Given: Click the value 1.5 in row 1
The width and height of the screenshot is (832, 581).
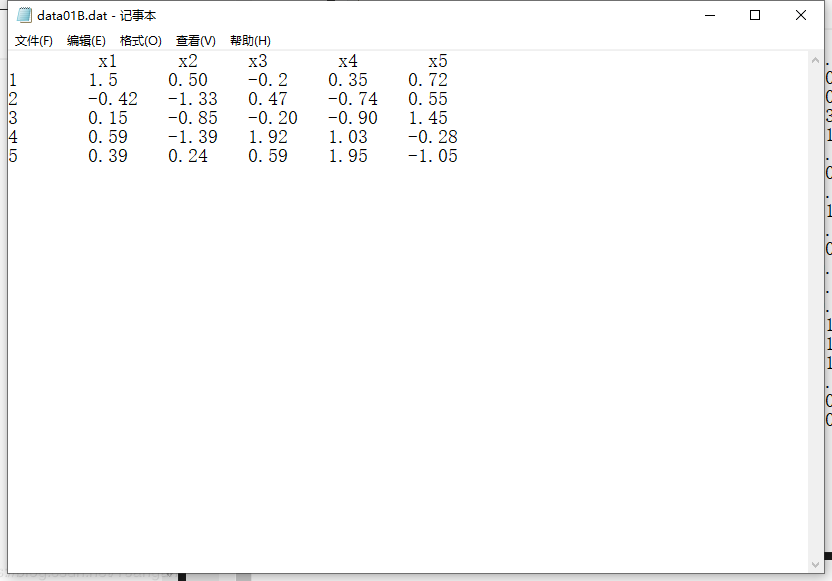Looking at the screenshot, I should coord(103,80).
